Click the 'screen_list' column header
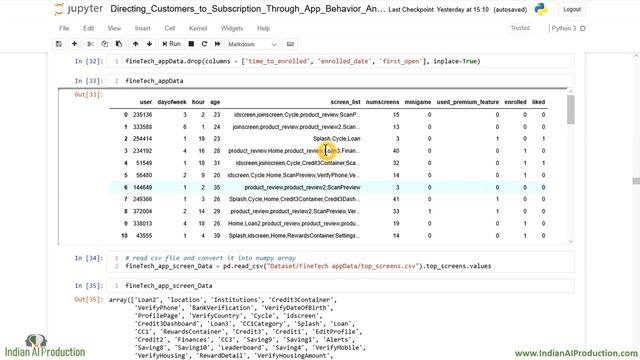Image resolution: width=640 pixels, height=360 pixels. (x=345, y=102)
